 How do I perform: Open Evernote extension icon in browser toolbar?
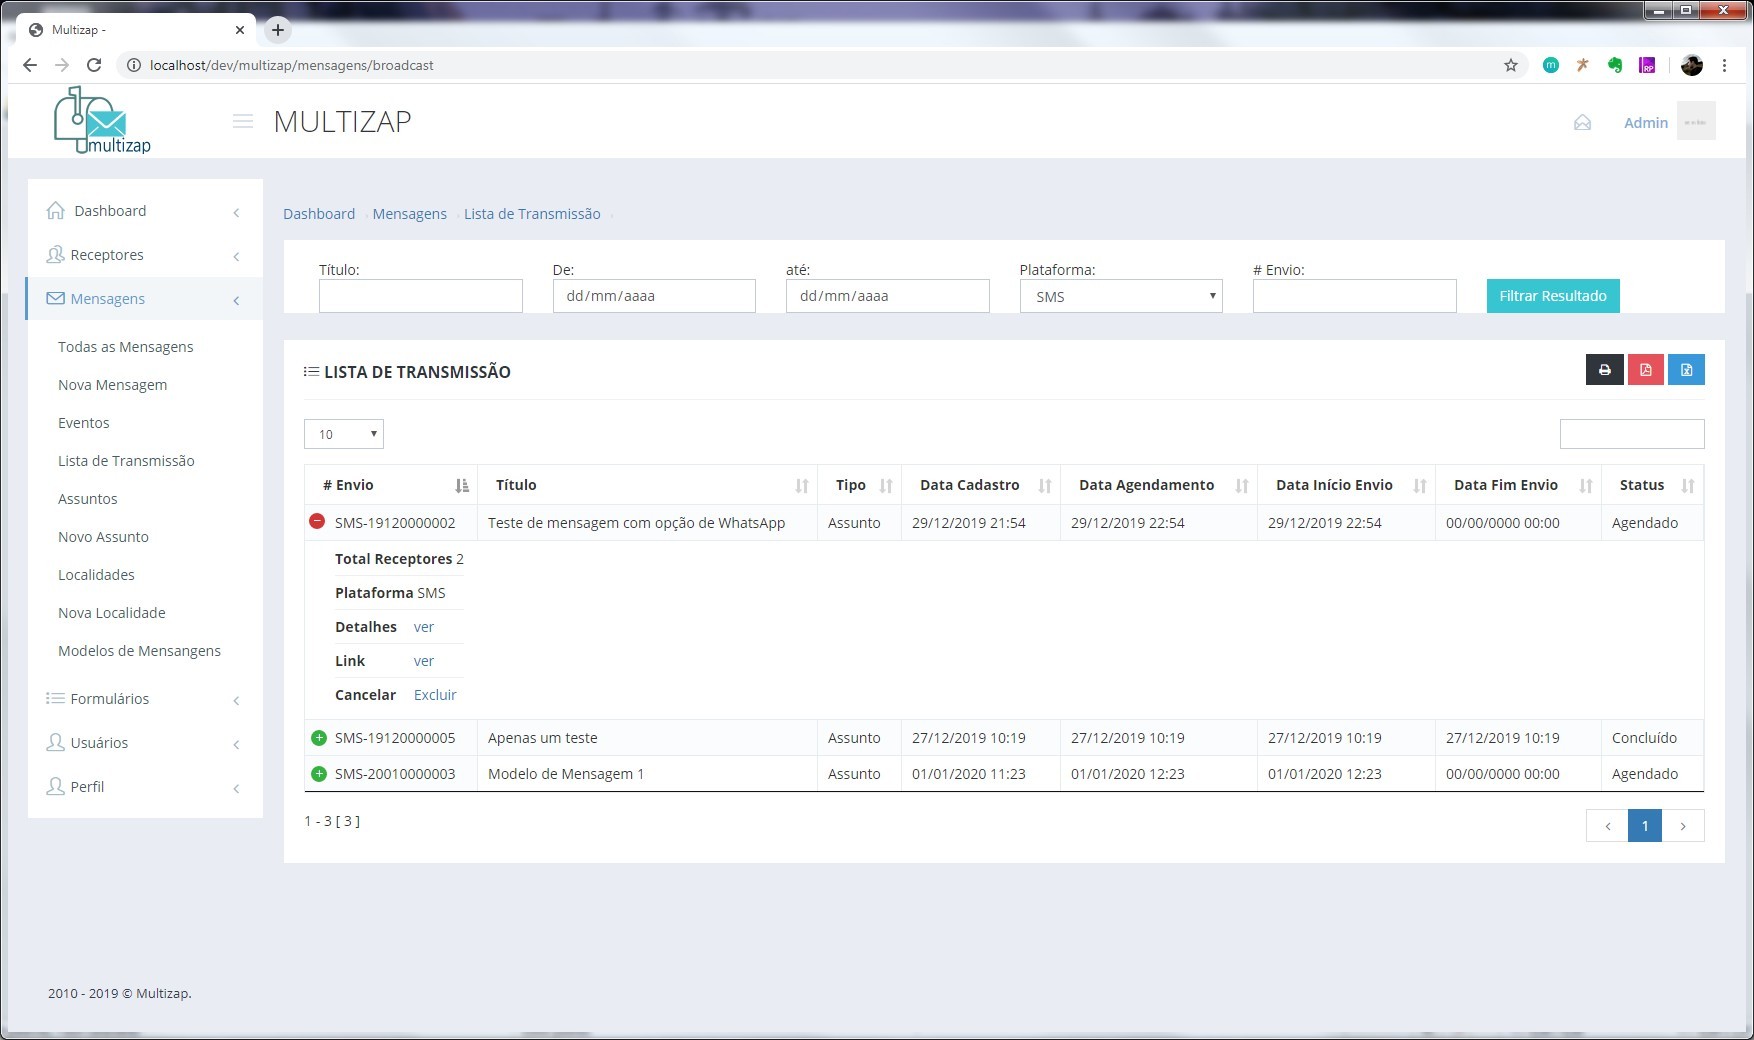click(1615, 65)
